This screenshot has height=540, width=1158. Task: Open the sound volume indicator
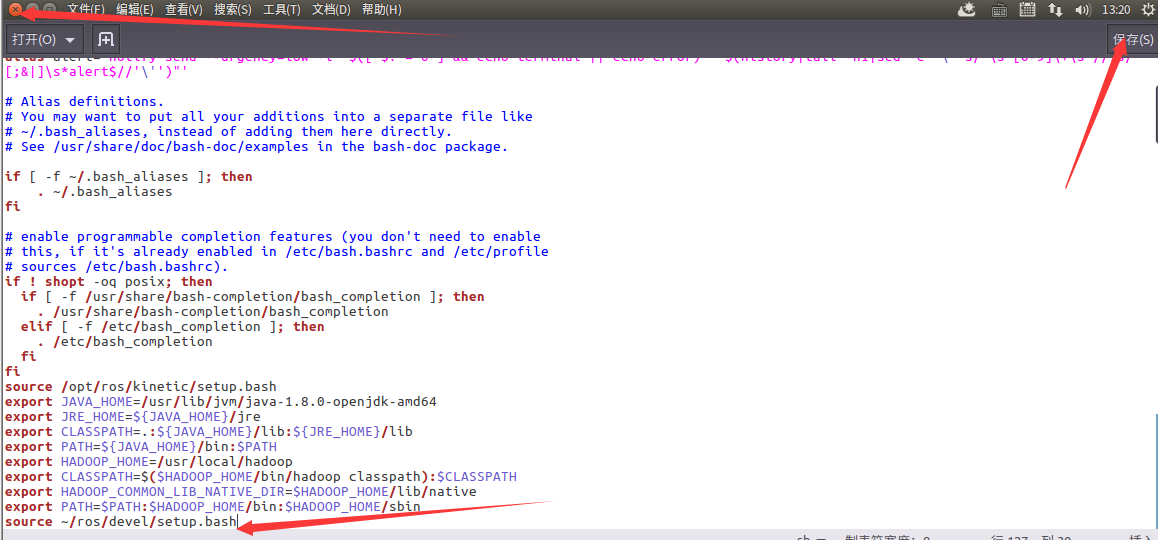click(x=1083, y=10)
